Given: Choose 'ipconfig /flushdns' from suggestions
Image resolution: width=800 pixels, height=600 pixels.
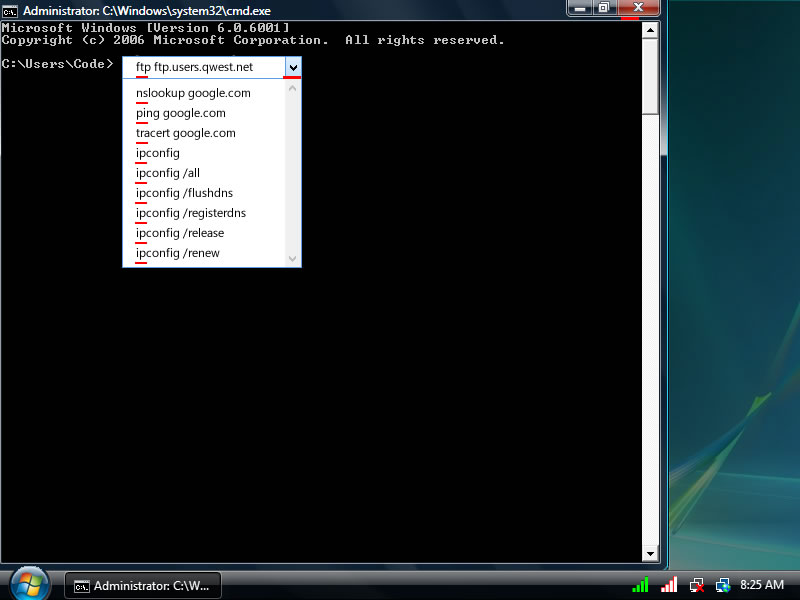Looking at the screenshot, I should coord(184,193).
